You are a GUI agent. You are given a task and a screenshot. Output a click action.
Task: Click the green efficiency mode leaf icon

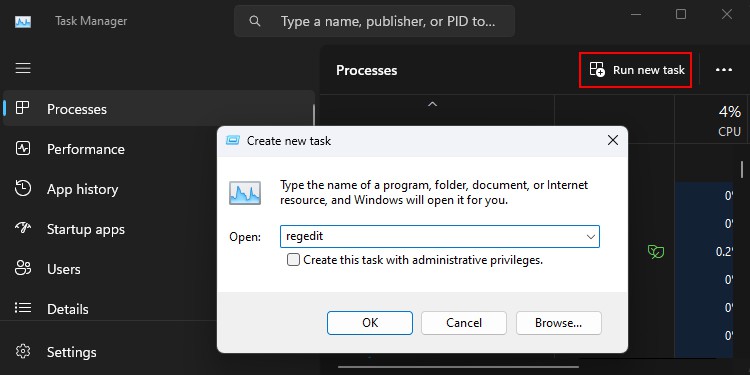pos(656,252)
